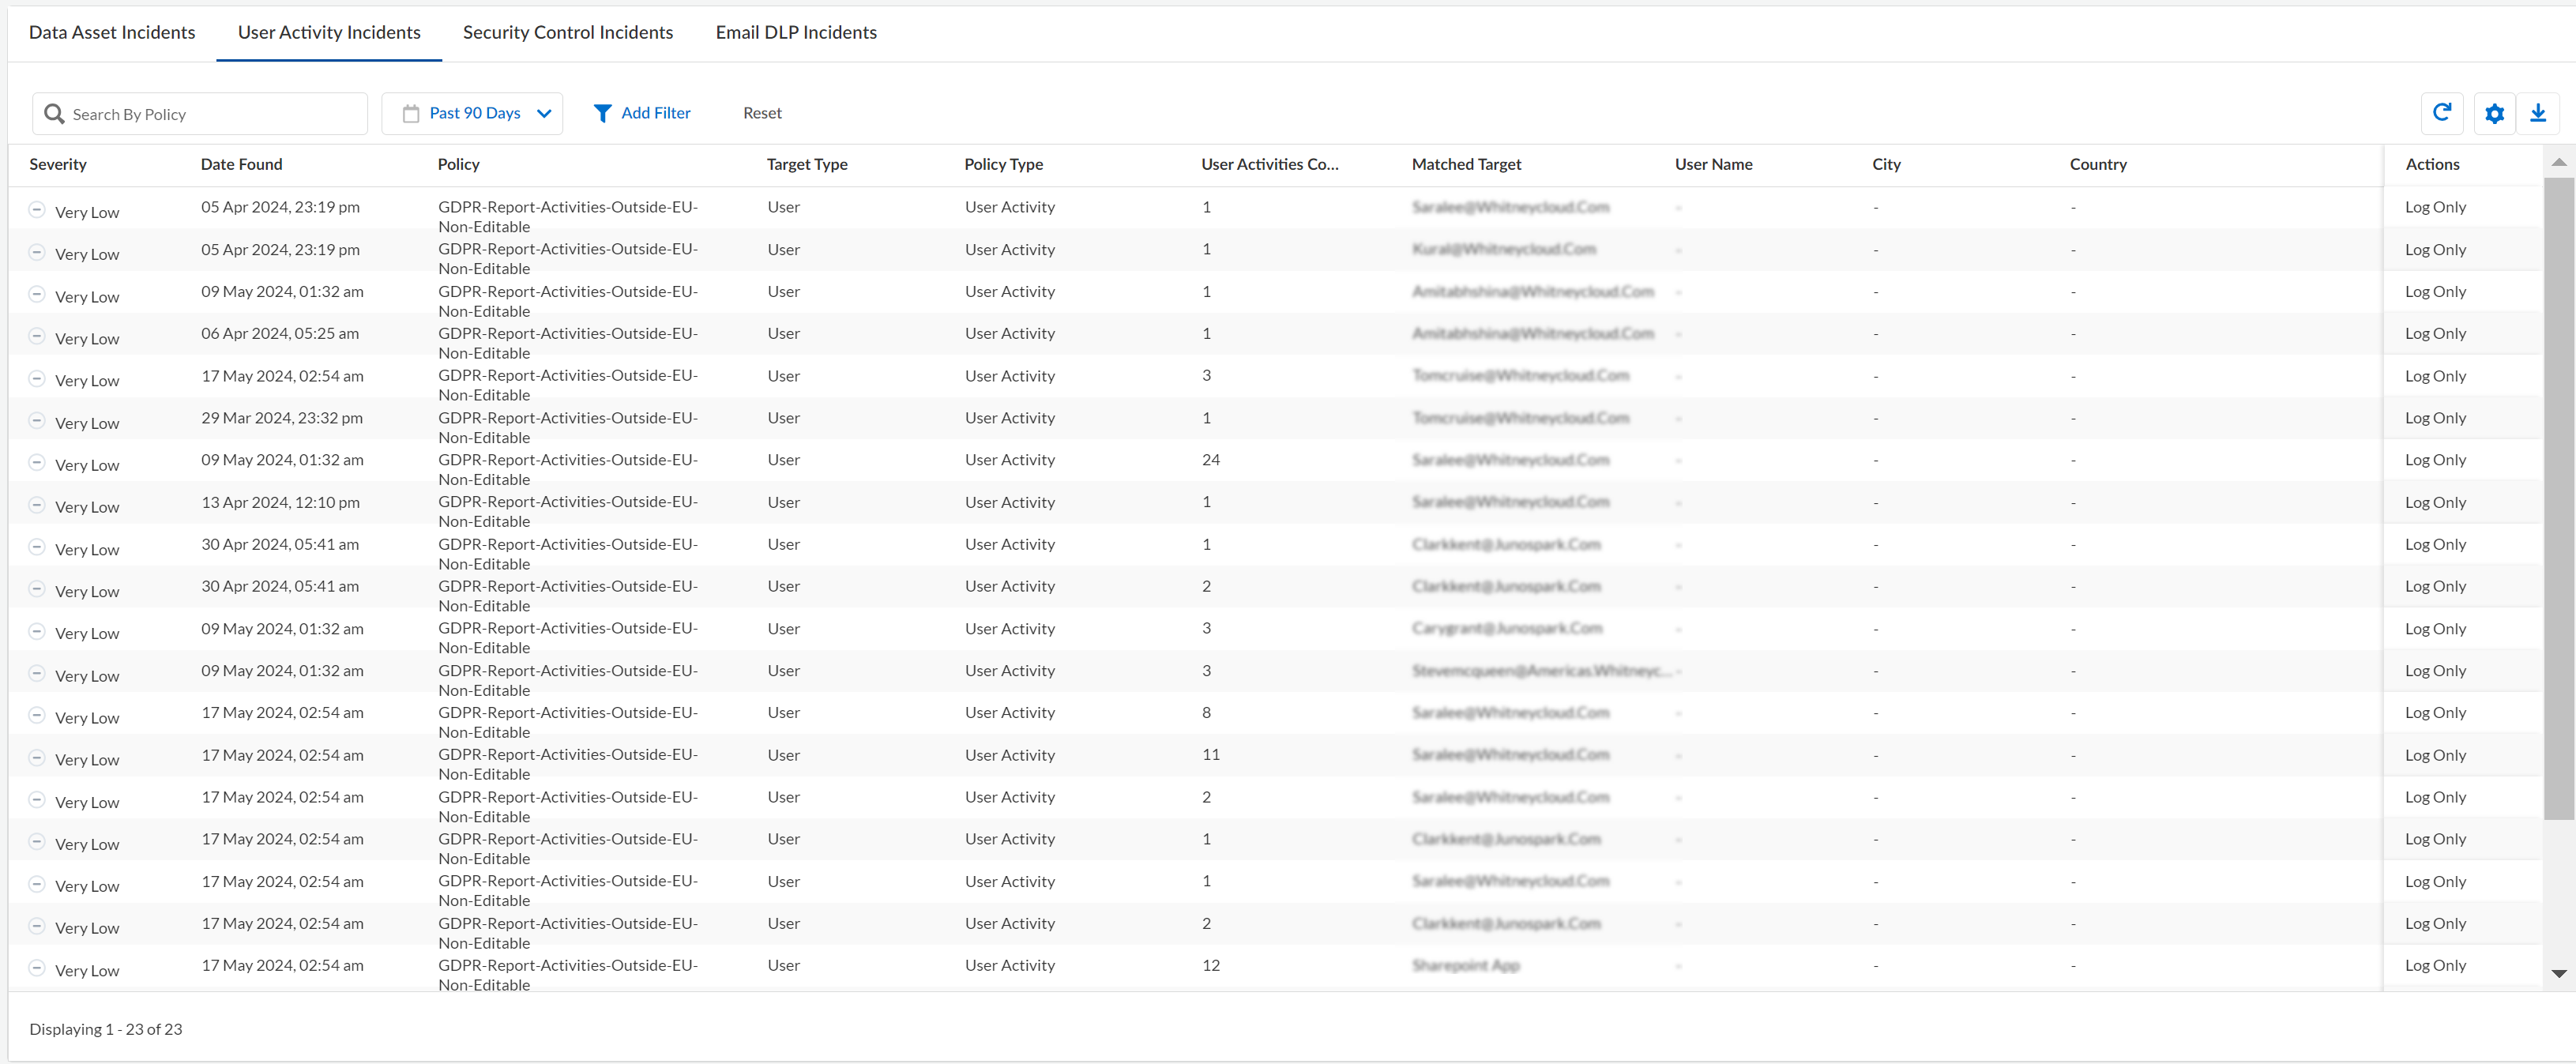Open the Email DLP Incidents tab
This screenshot has height=1064, width=2576.
pyautogui.click(x=796, y=32)
